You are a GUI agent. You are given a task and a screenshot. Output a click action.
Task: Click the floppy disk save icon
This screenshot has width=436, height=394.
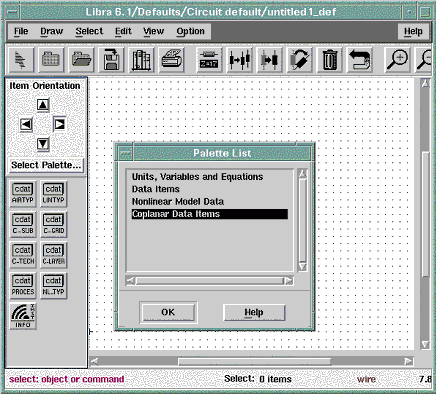[x=111, y=60]
